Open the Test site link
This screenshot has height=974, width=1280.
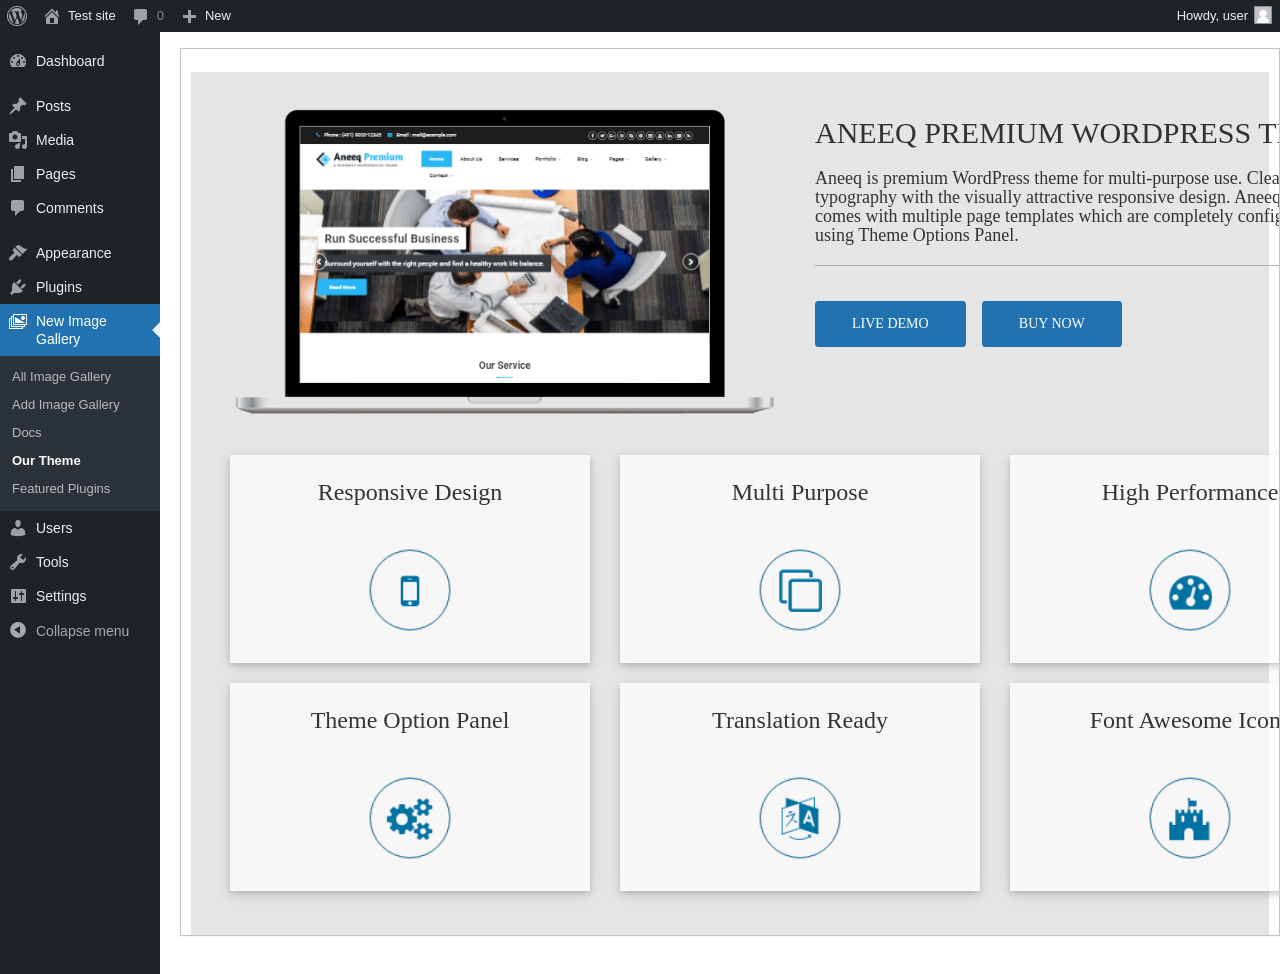[x=80, y=16]
